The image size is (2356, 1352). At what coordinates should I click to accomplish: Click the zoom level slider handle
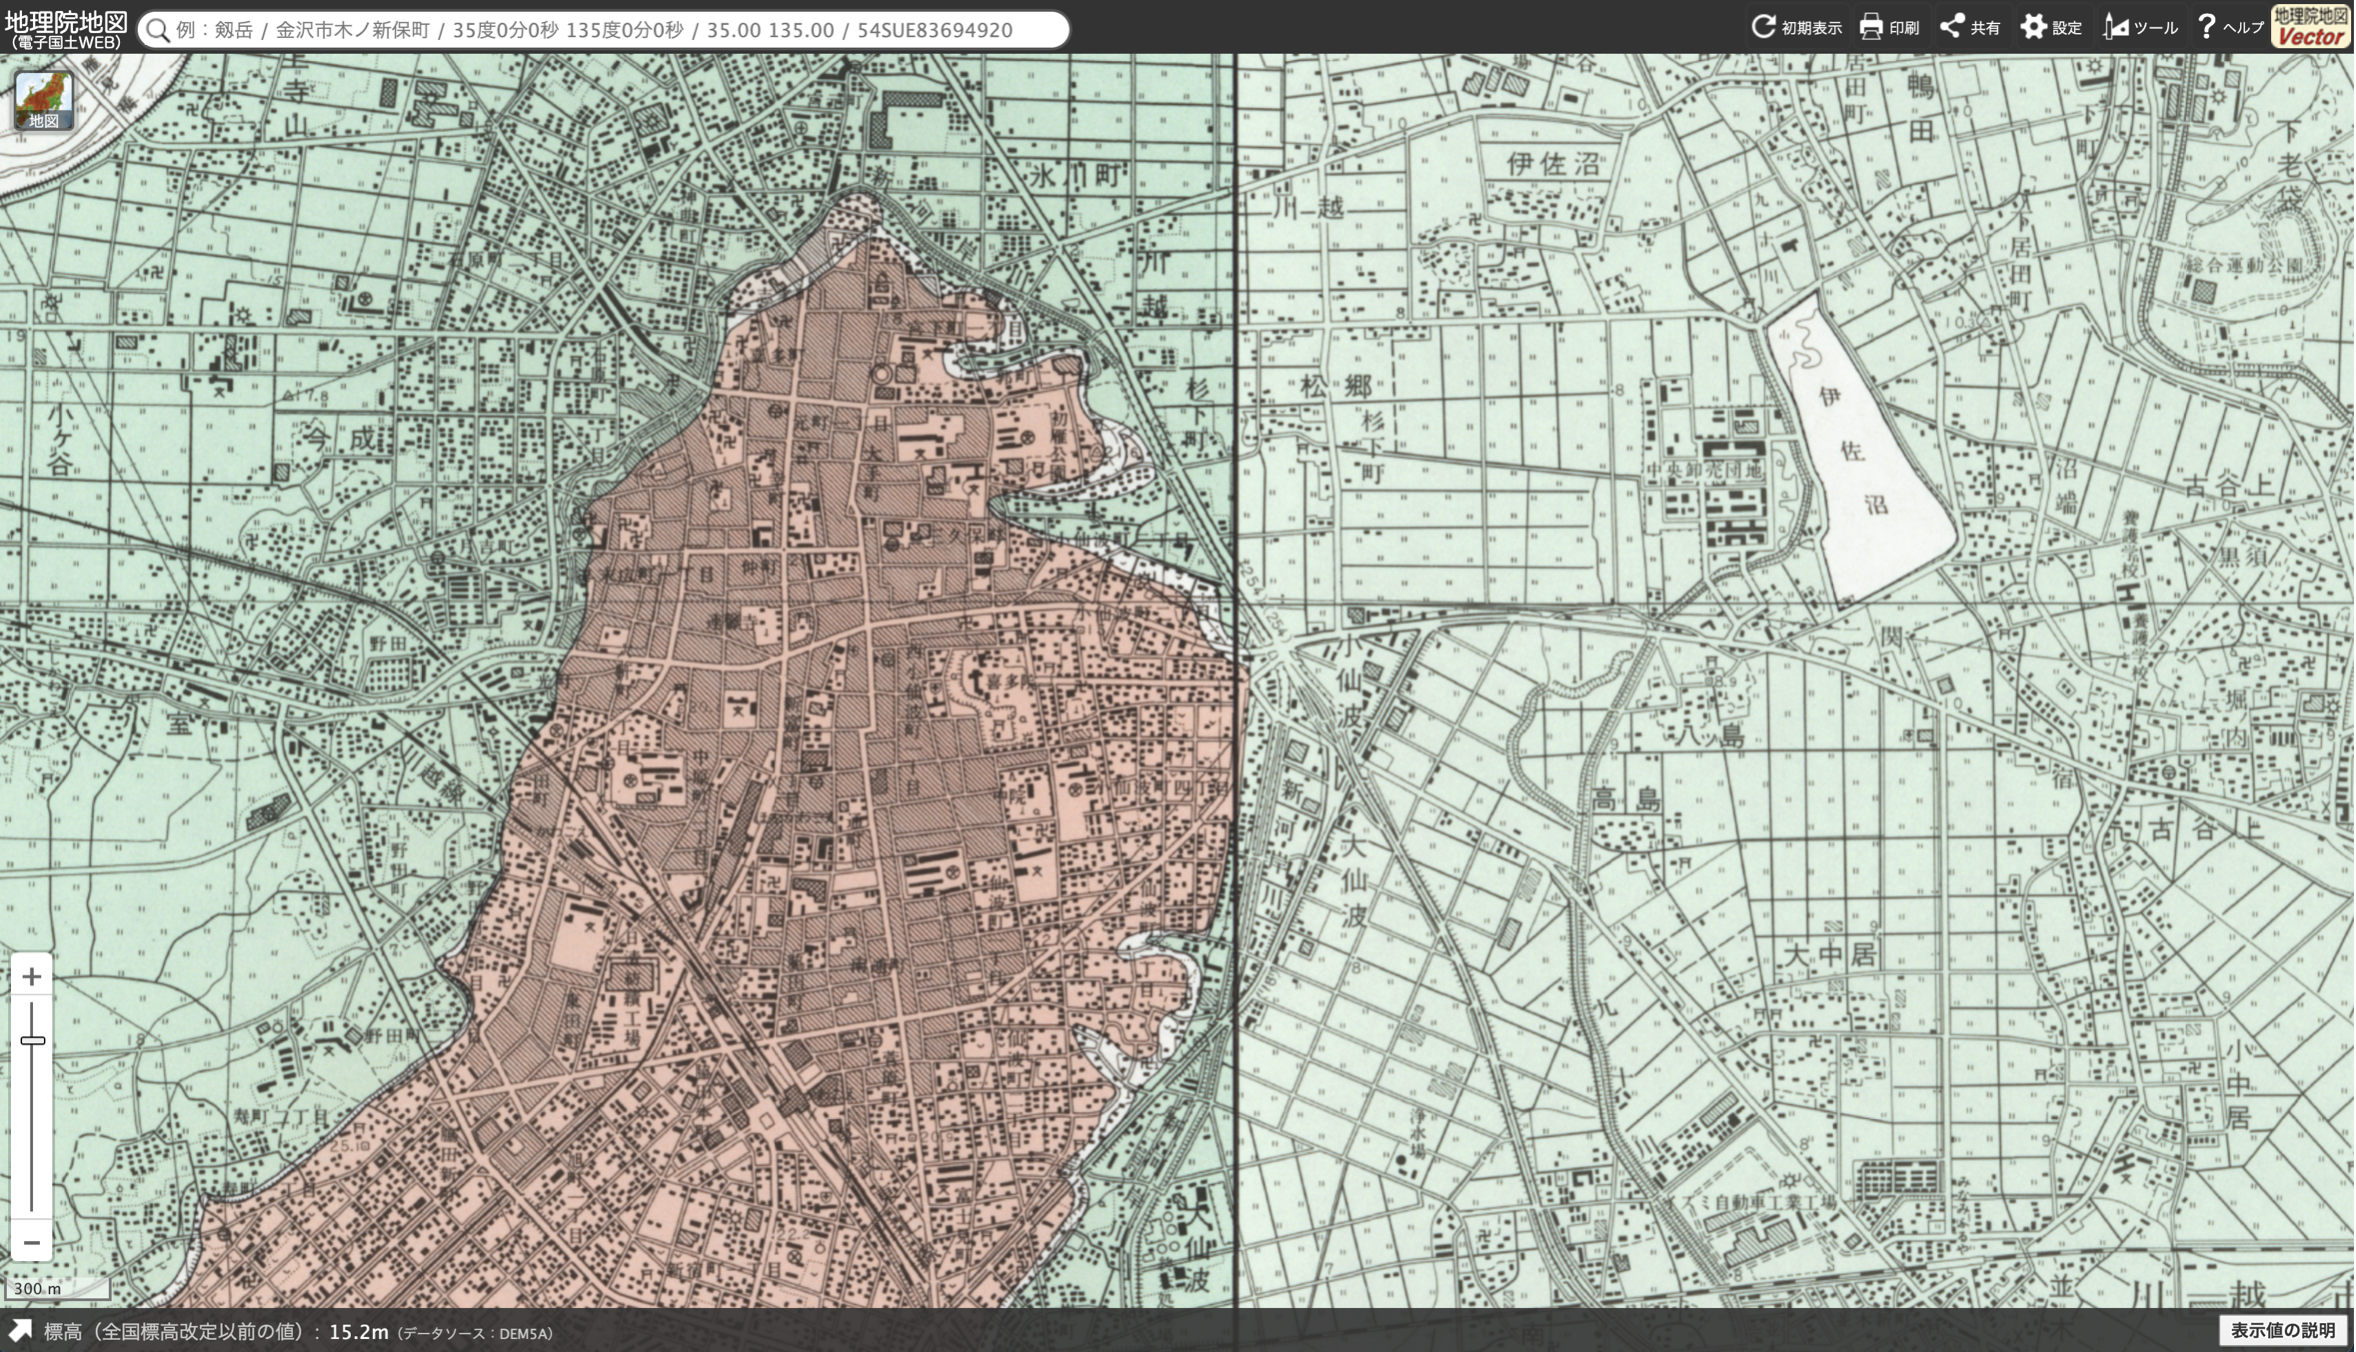pyautogui.click(x=32, y=1040)
